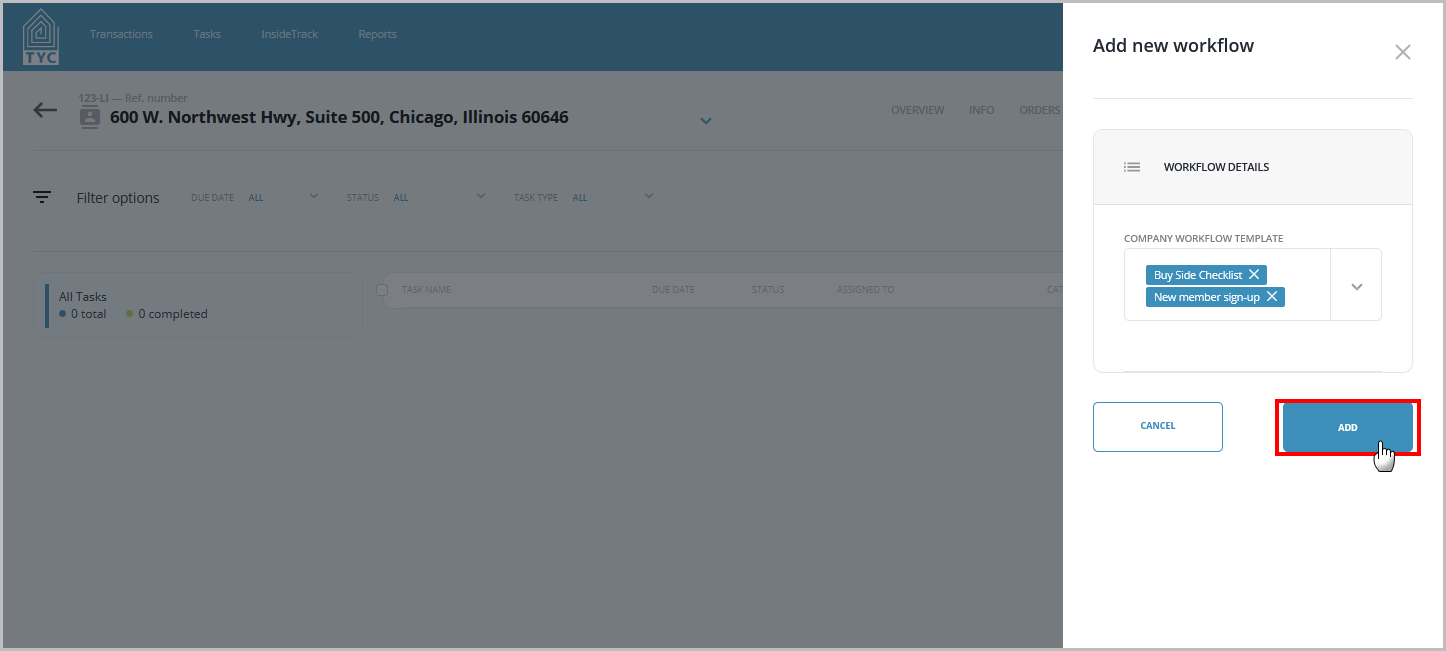Remove the Buy Side Checklist tag
1446x651 pixels.
coord(1253,274)
